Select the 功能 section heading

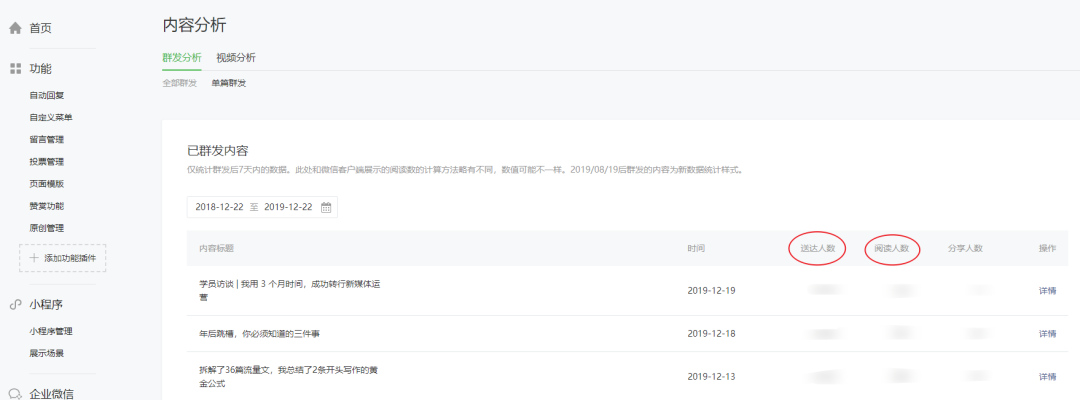(41, 69)
